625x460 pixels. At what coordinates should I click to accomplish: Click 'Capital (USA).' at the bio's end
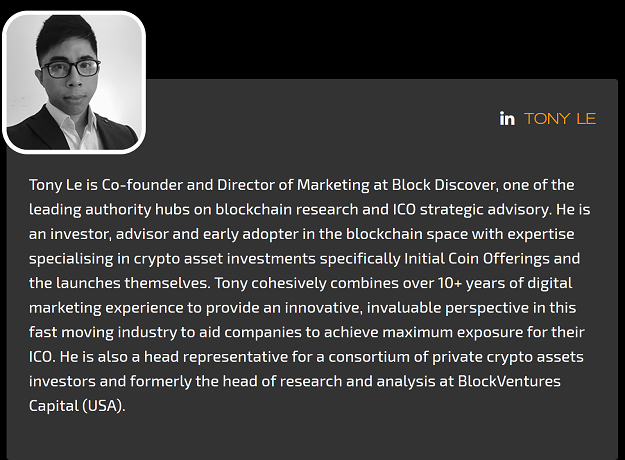pos(77,406)
